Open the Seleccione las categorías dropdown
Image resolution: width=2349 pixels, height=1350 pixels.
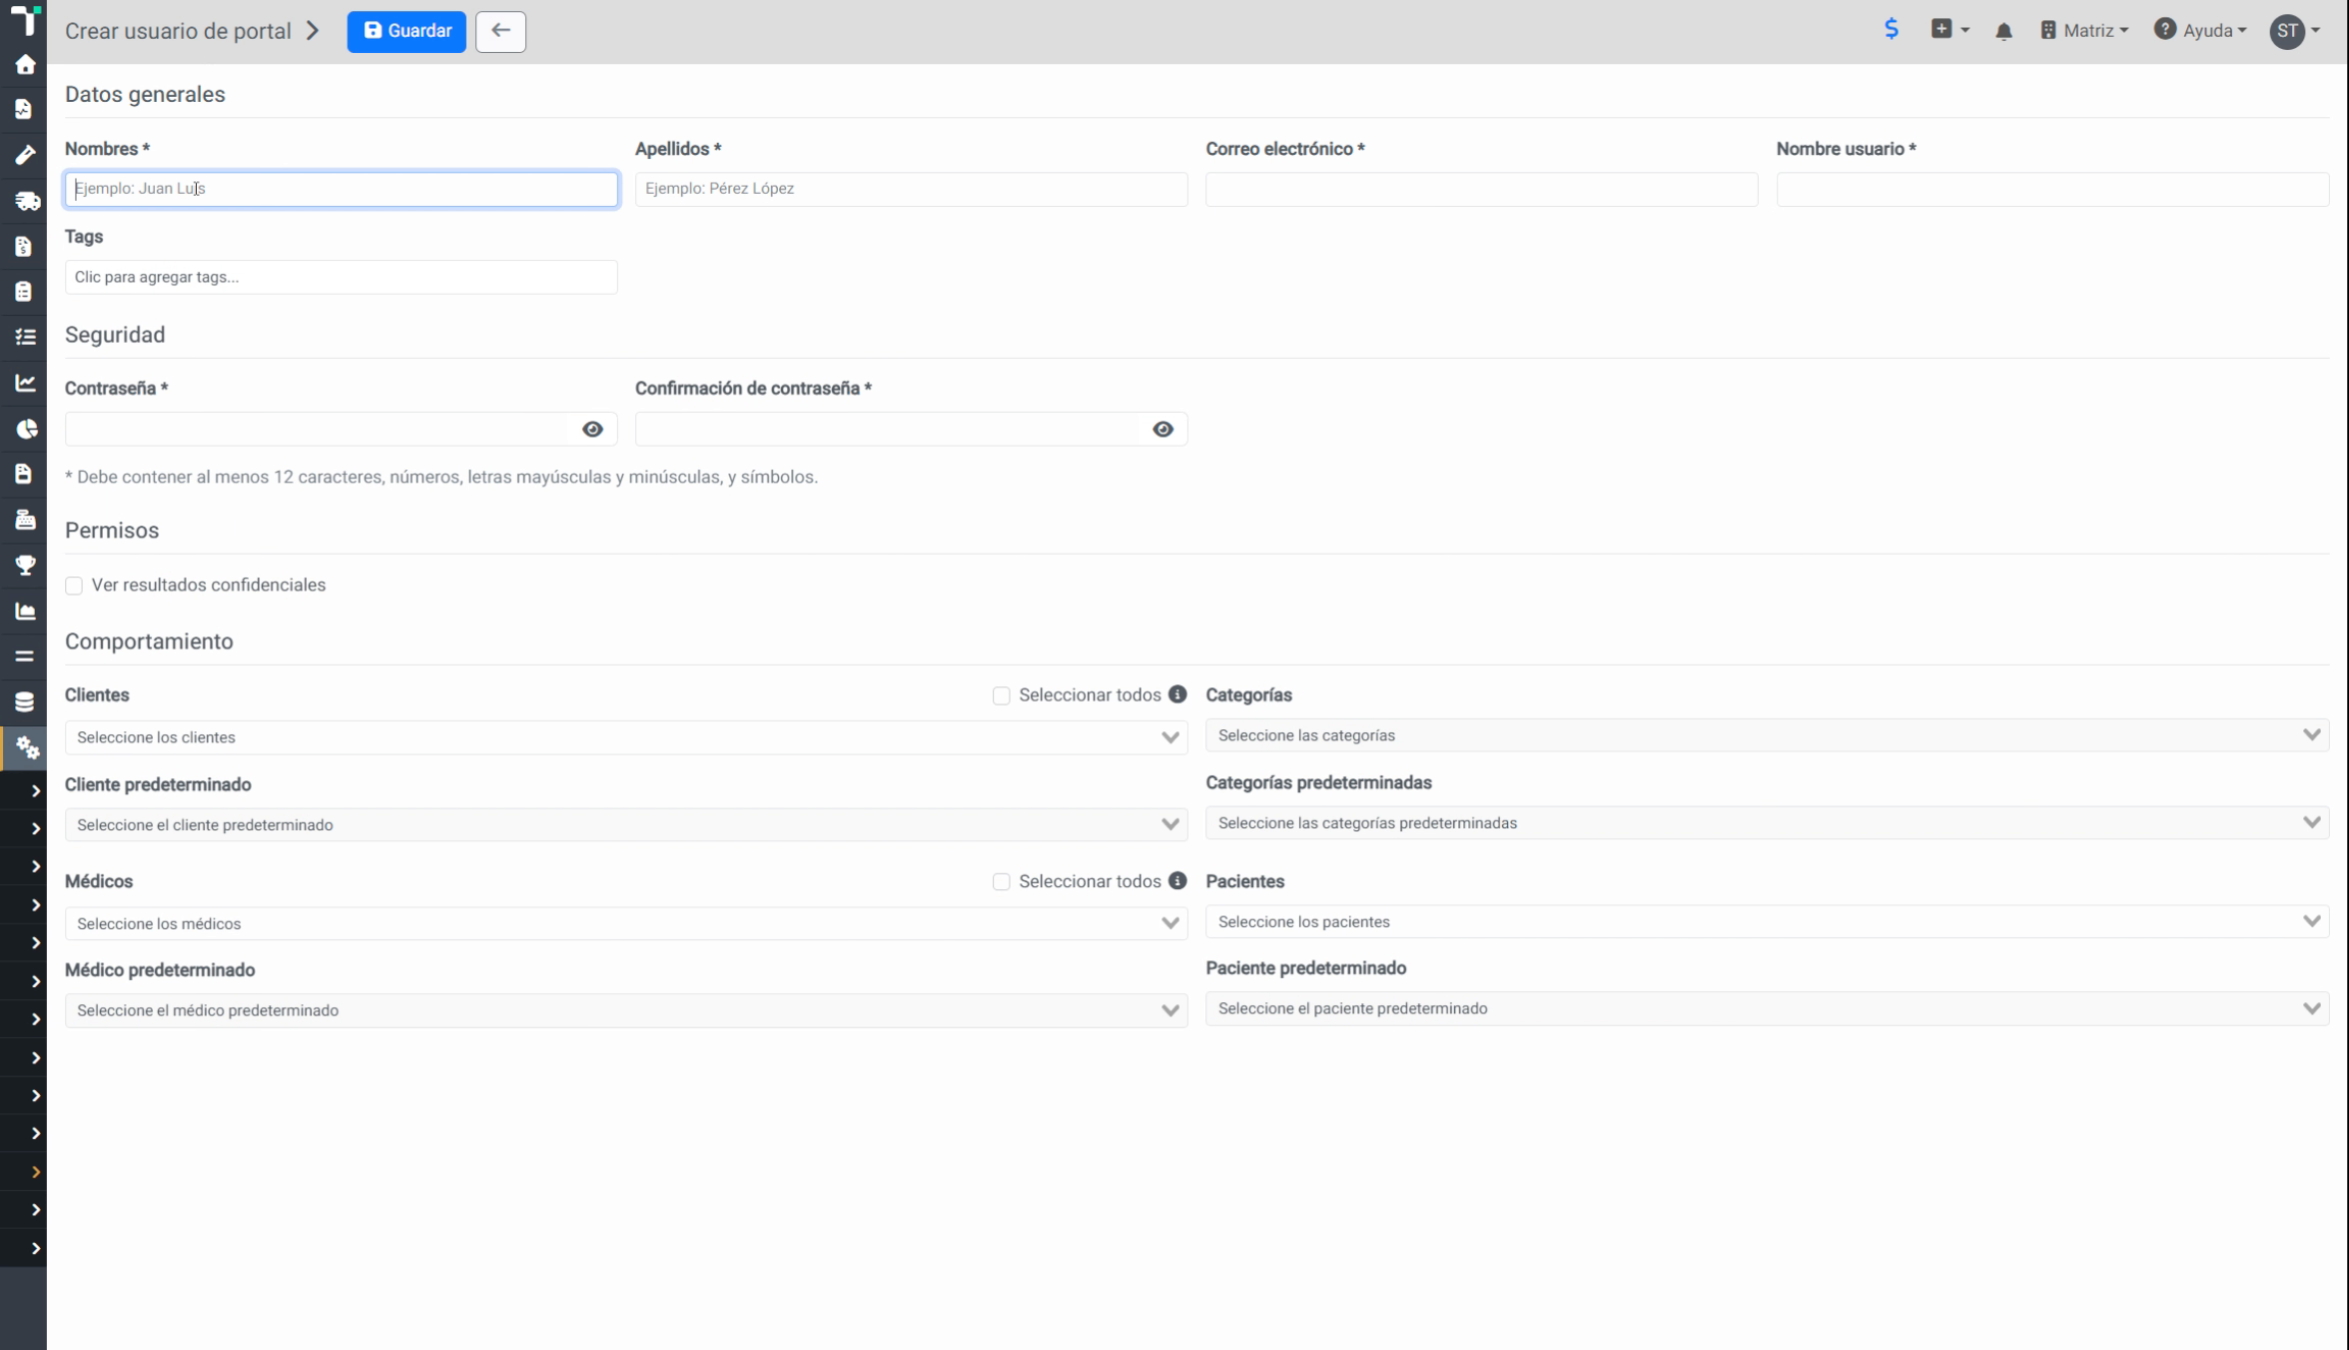[x=1767, y=735]
